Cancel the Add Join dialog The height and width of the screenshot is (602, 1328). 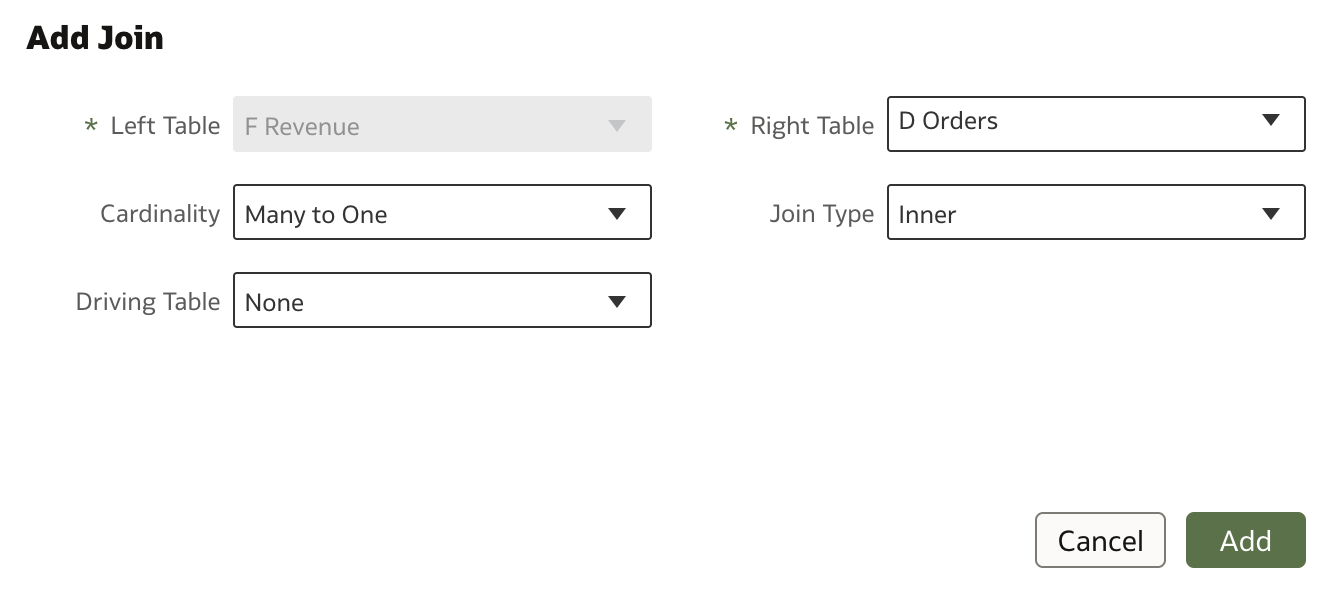tap(1100, 540)
